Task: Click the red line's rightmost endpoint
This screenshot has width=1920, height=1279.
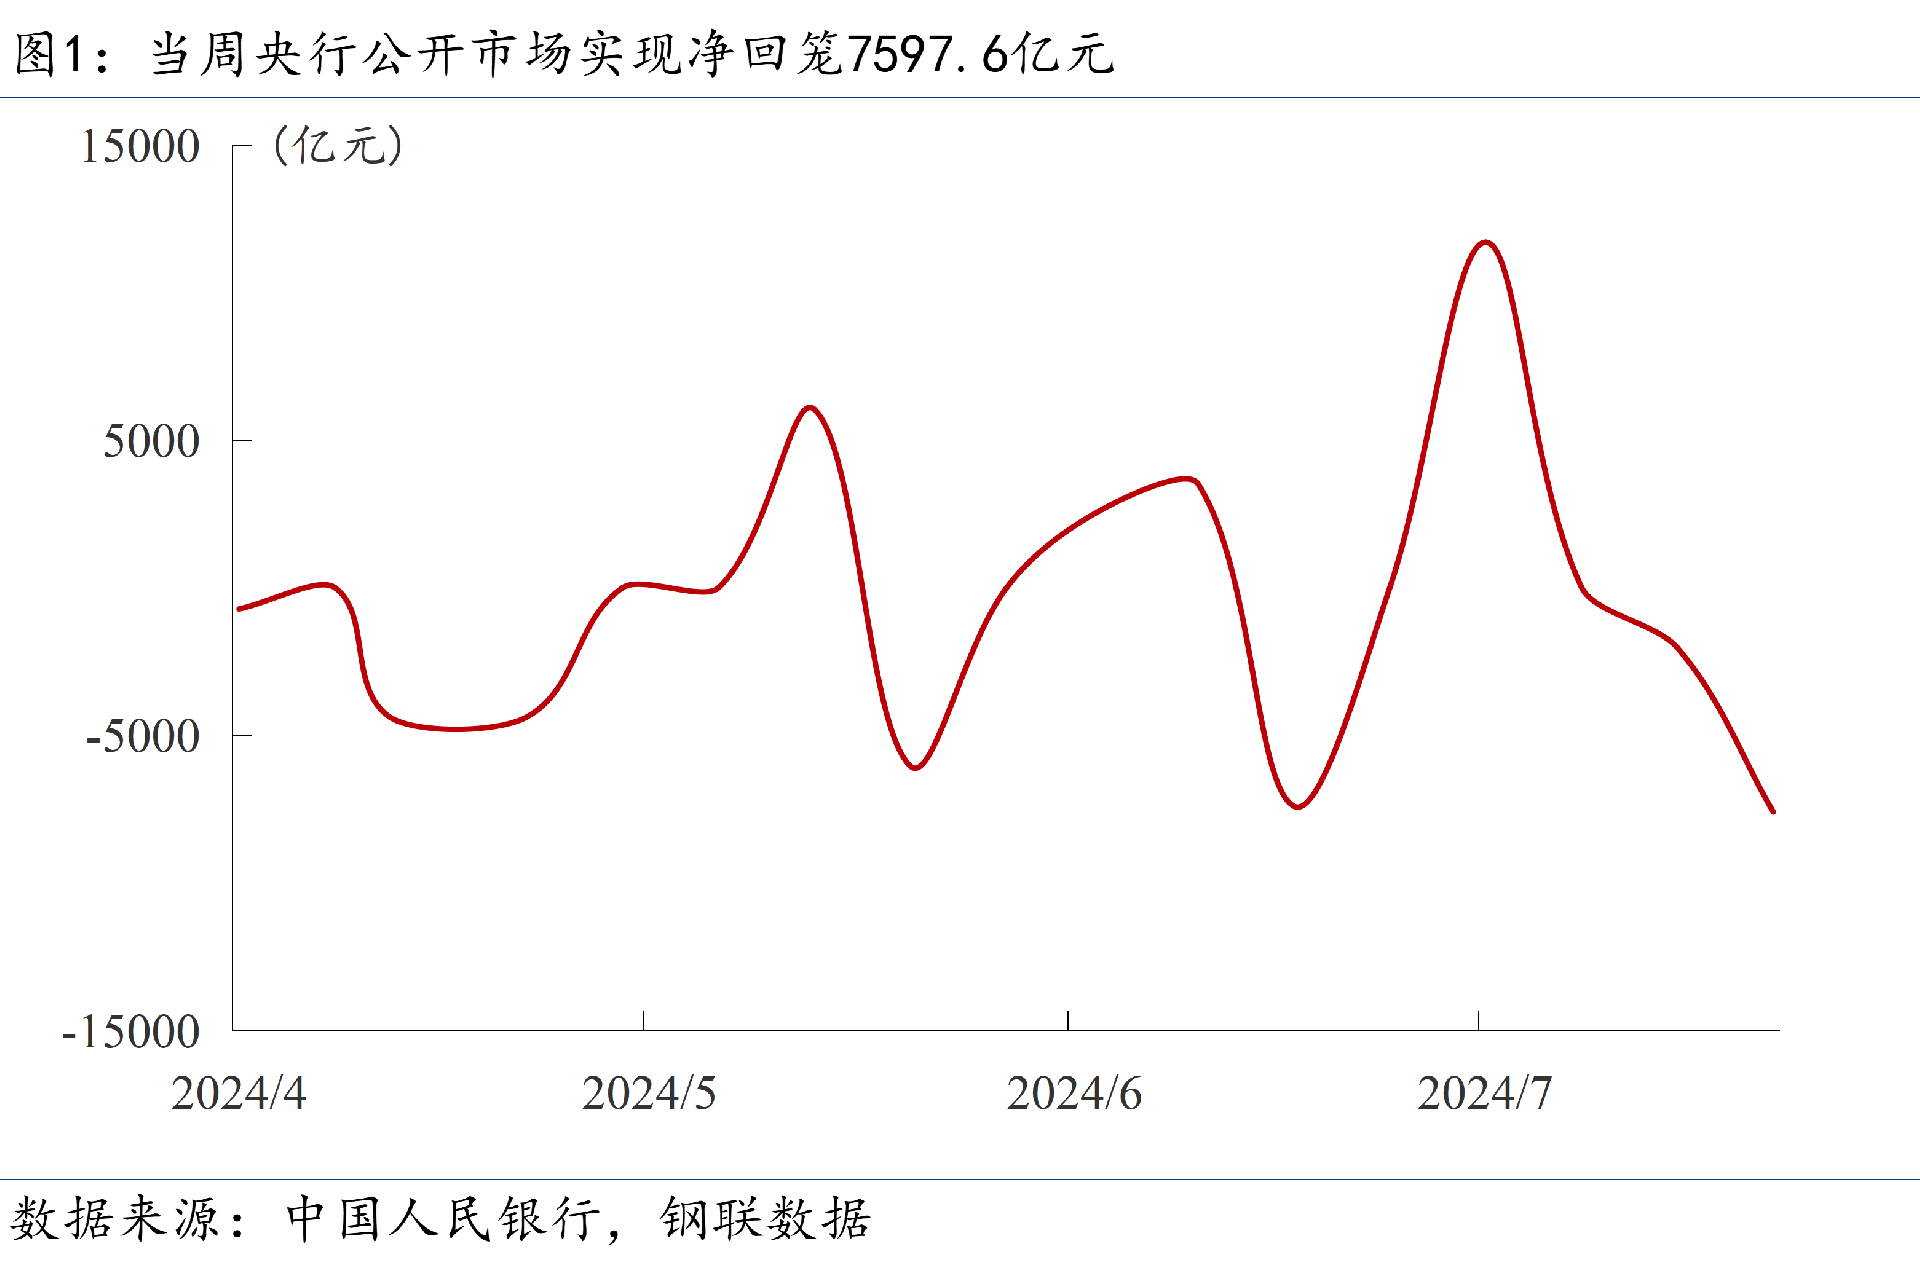Action: 1773,811
